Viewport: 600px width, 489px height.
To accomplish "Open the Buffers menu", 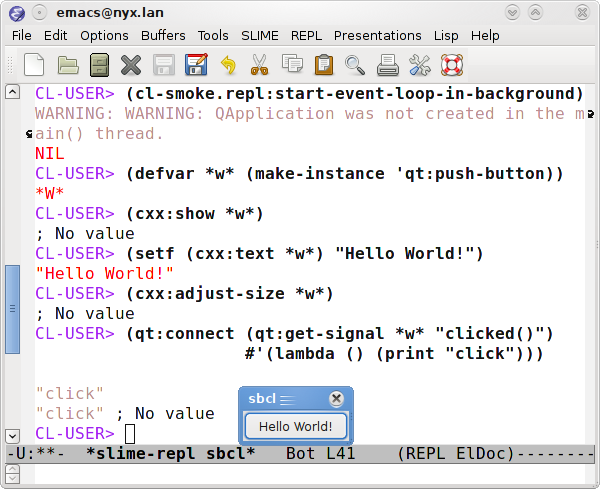I will [x=163, y=35].
